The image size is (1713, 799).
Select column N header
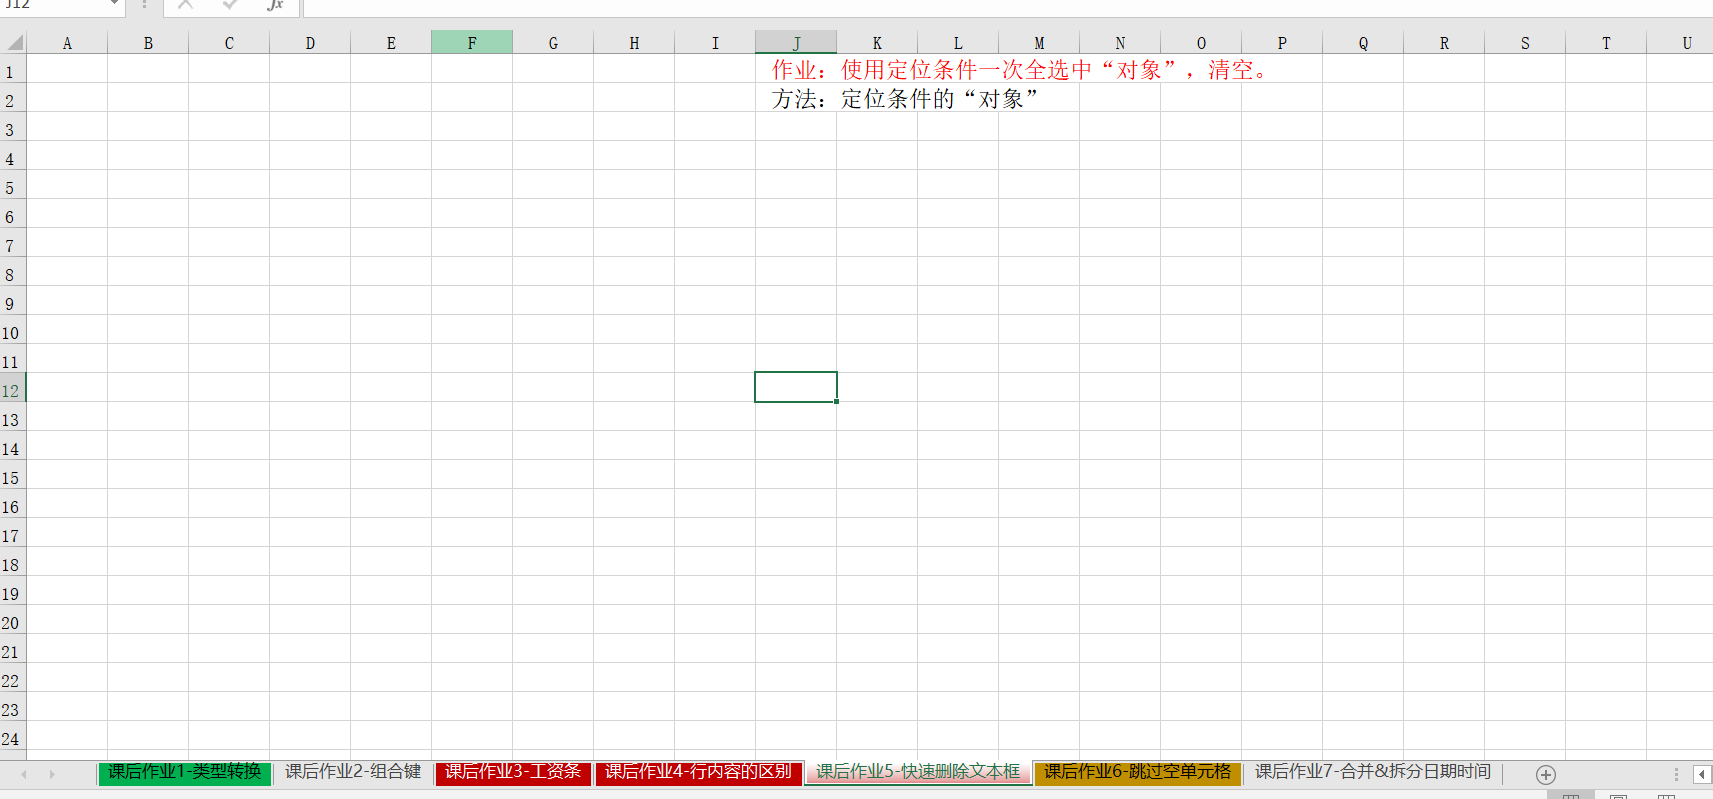(x=1120, y=43)
